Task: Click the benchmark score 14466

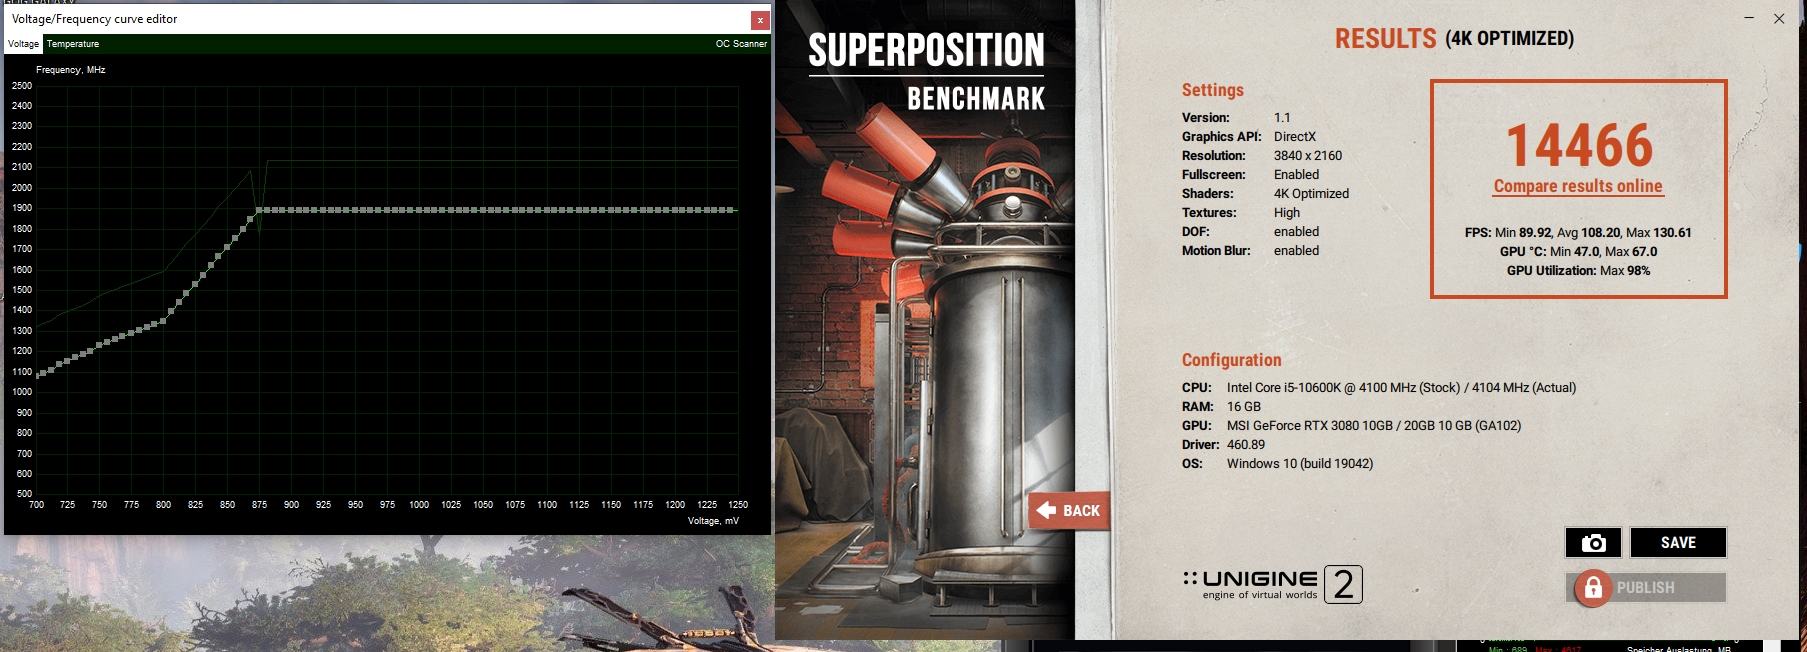Action: [1579, 146]
